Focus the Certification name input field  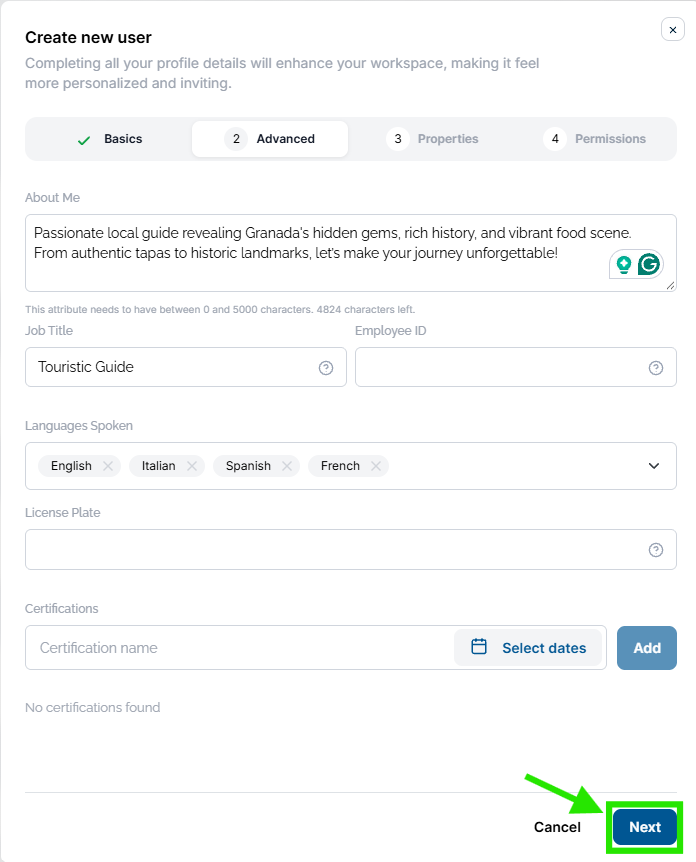(240, 648)
